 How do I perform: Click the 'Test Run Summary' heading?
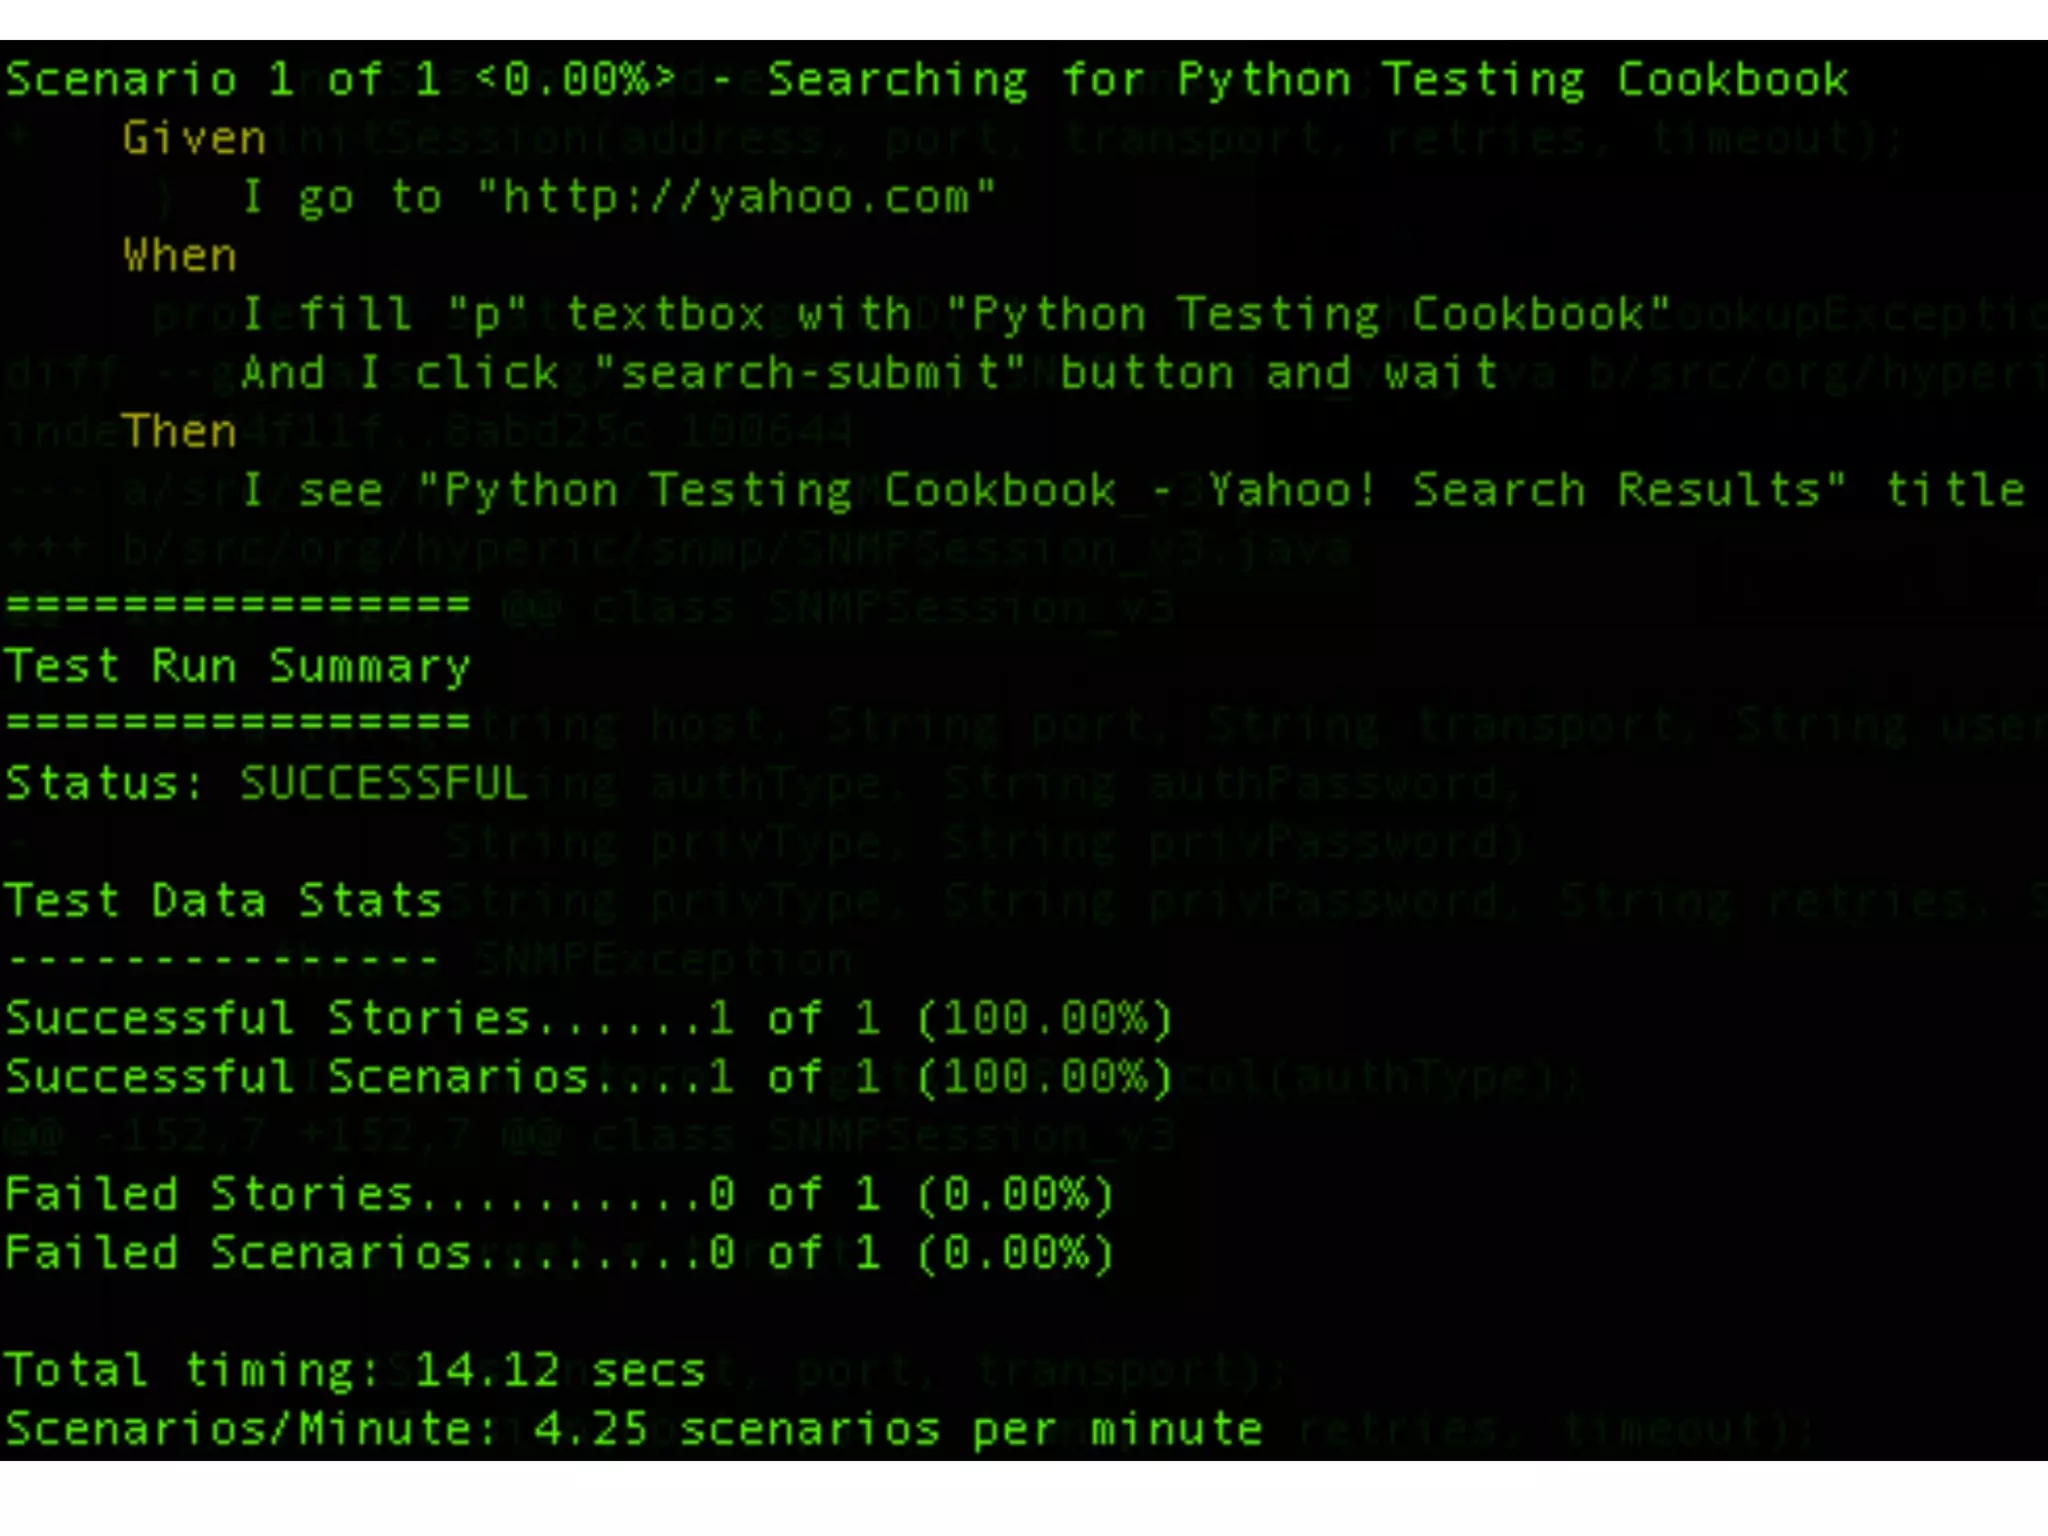coord(238,667)
